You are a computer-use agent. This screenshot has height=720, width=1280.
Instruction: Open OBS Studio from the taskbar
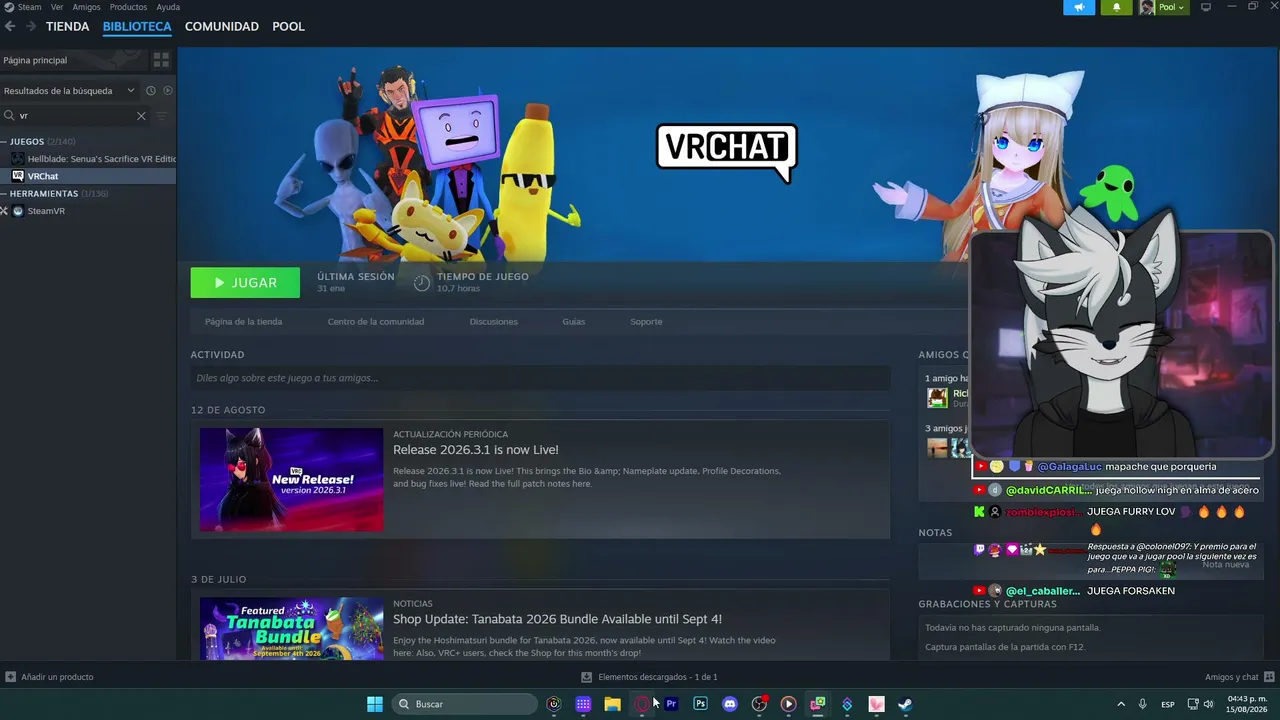pyautogui.click(x=759, y=704)
